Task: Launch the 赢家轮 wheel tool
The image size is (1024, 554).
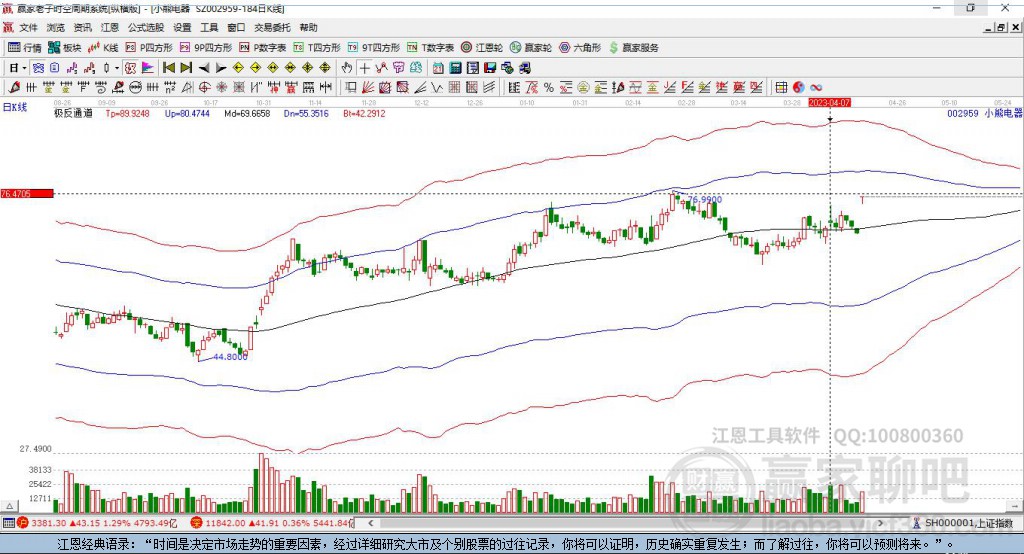Action: click(x=531, y=48)
